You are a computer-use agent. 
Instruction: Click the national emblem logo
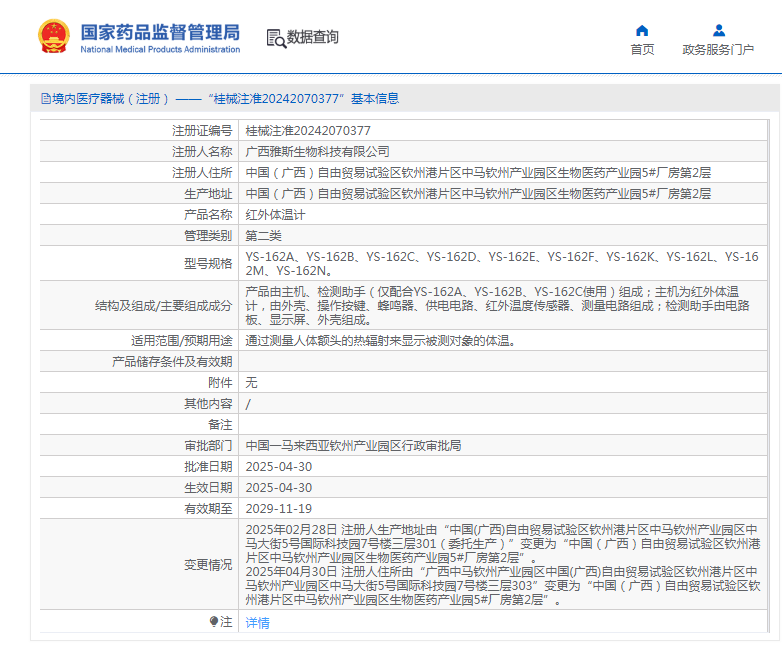coord(53,36)
